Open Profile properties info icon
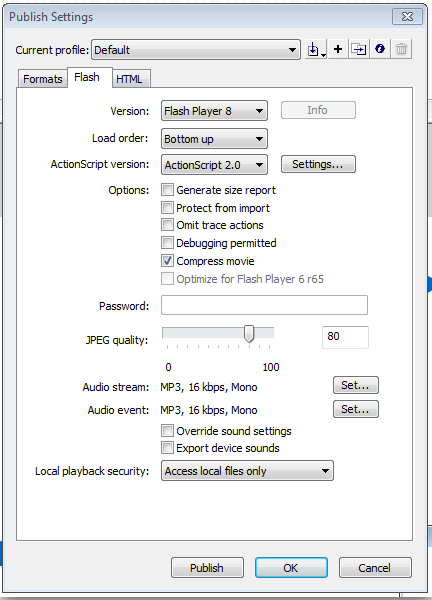The width and height of the screenshot is (432, 600). point(380,49)
